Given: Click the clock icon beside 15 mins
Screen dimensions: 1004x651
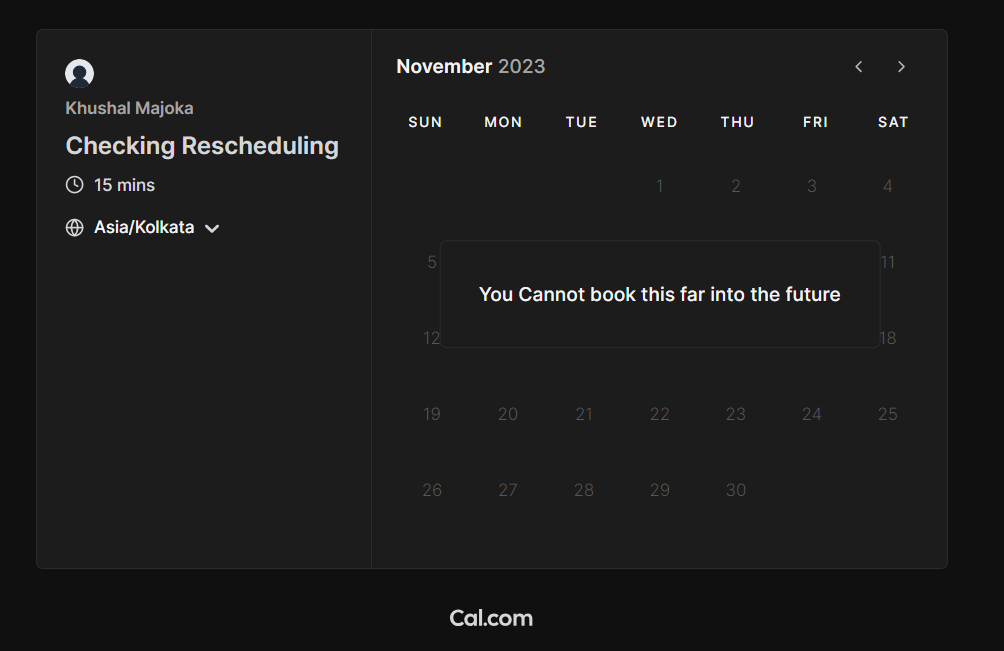Looking at the screenshot, I should point(73,184).
